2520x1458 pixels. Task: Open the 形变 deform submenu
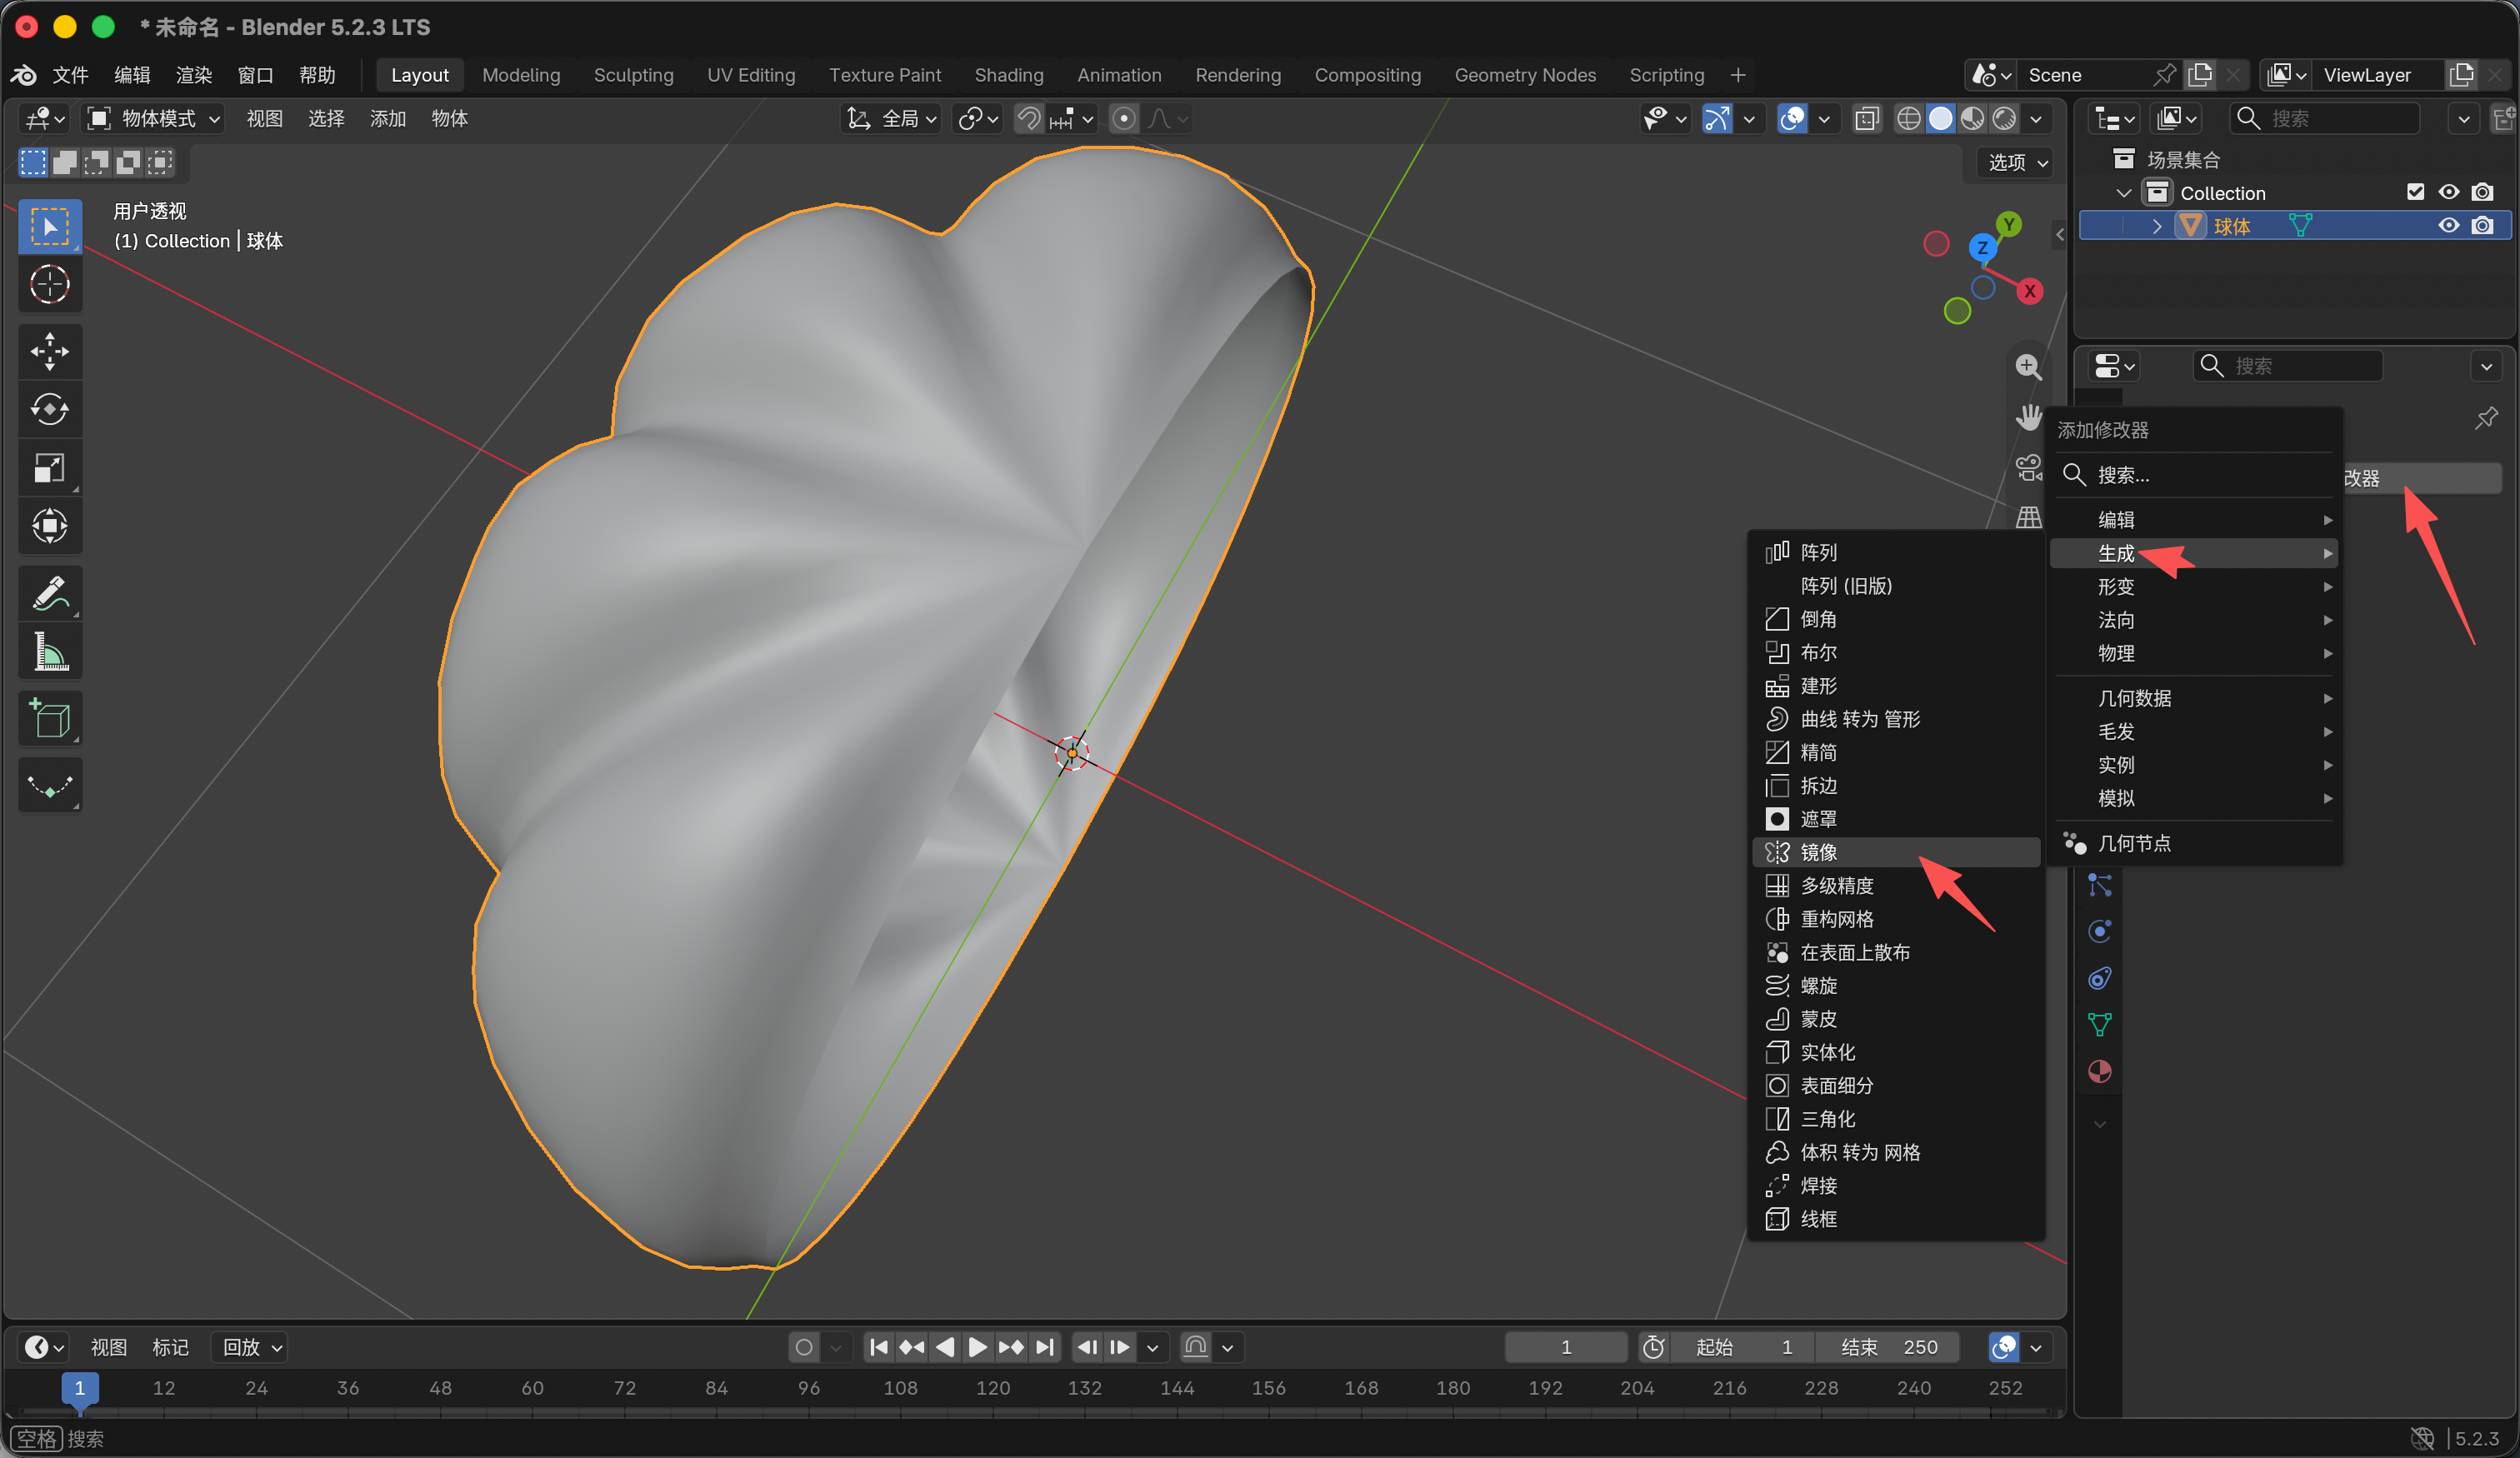(x=2195, y=587)
